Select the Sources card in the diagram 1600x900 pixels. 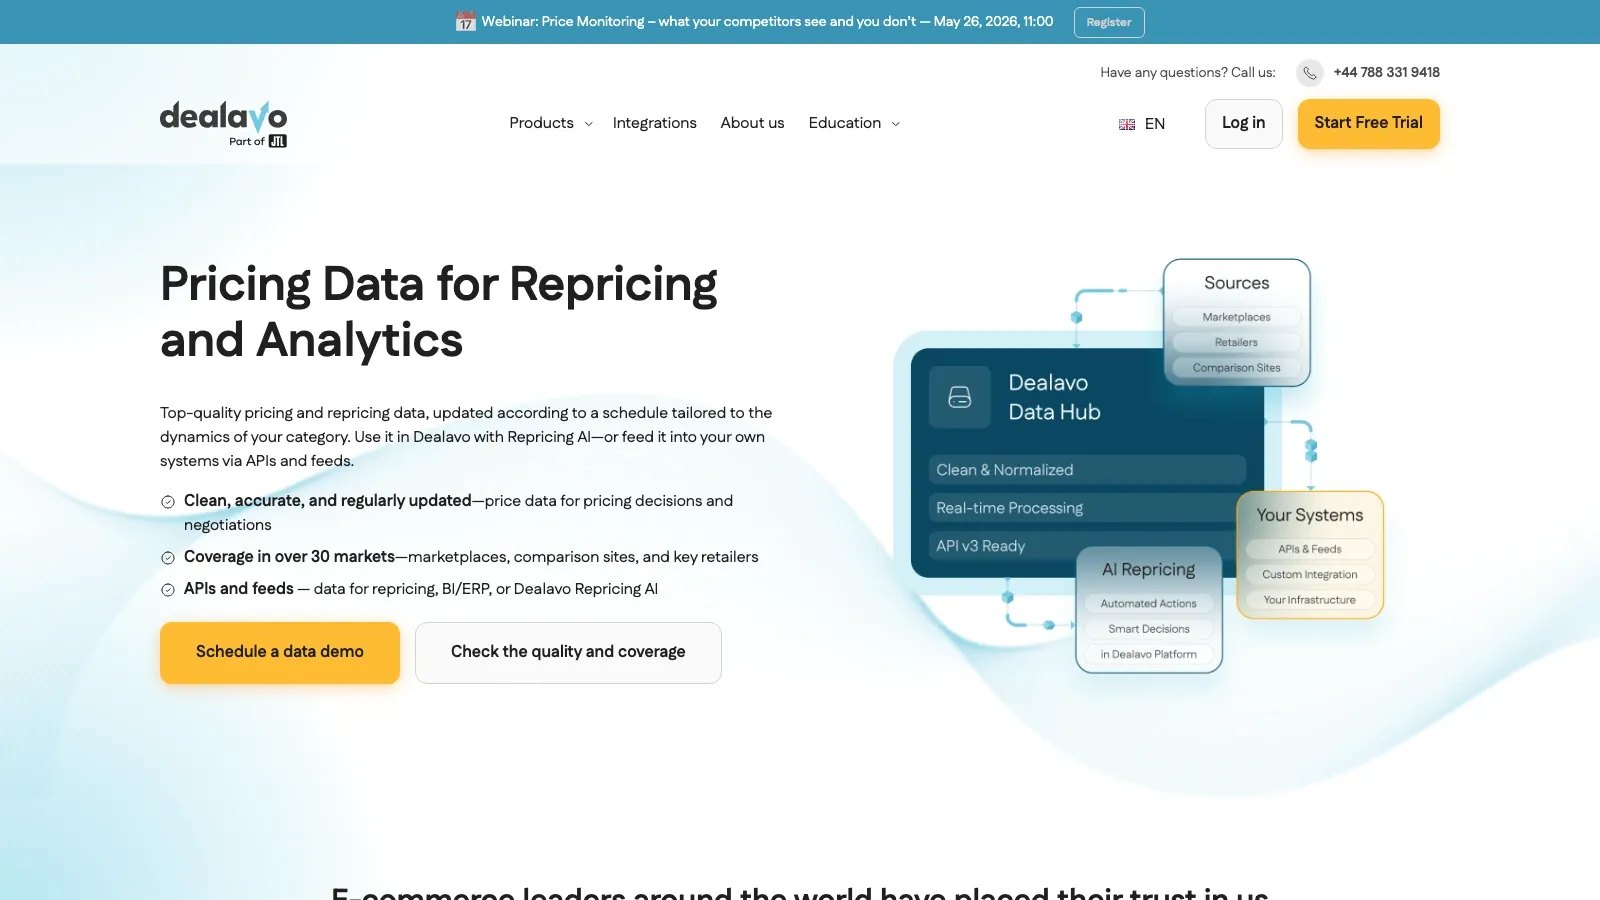point(1237,322)
